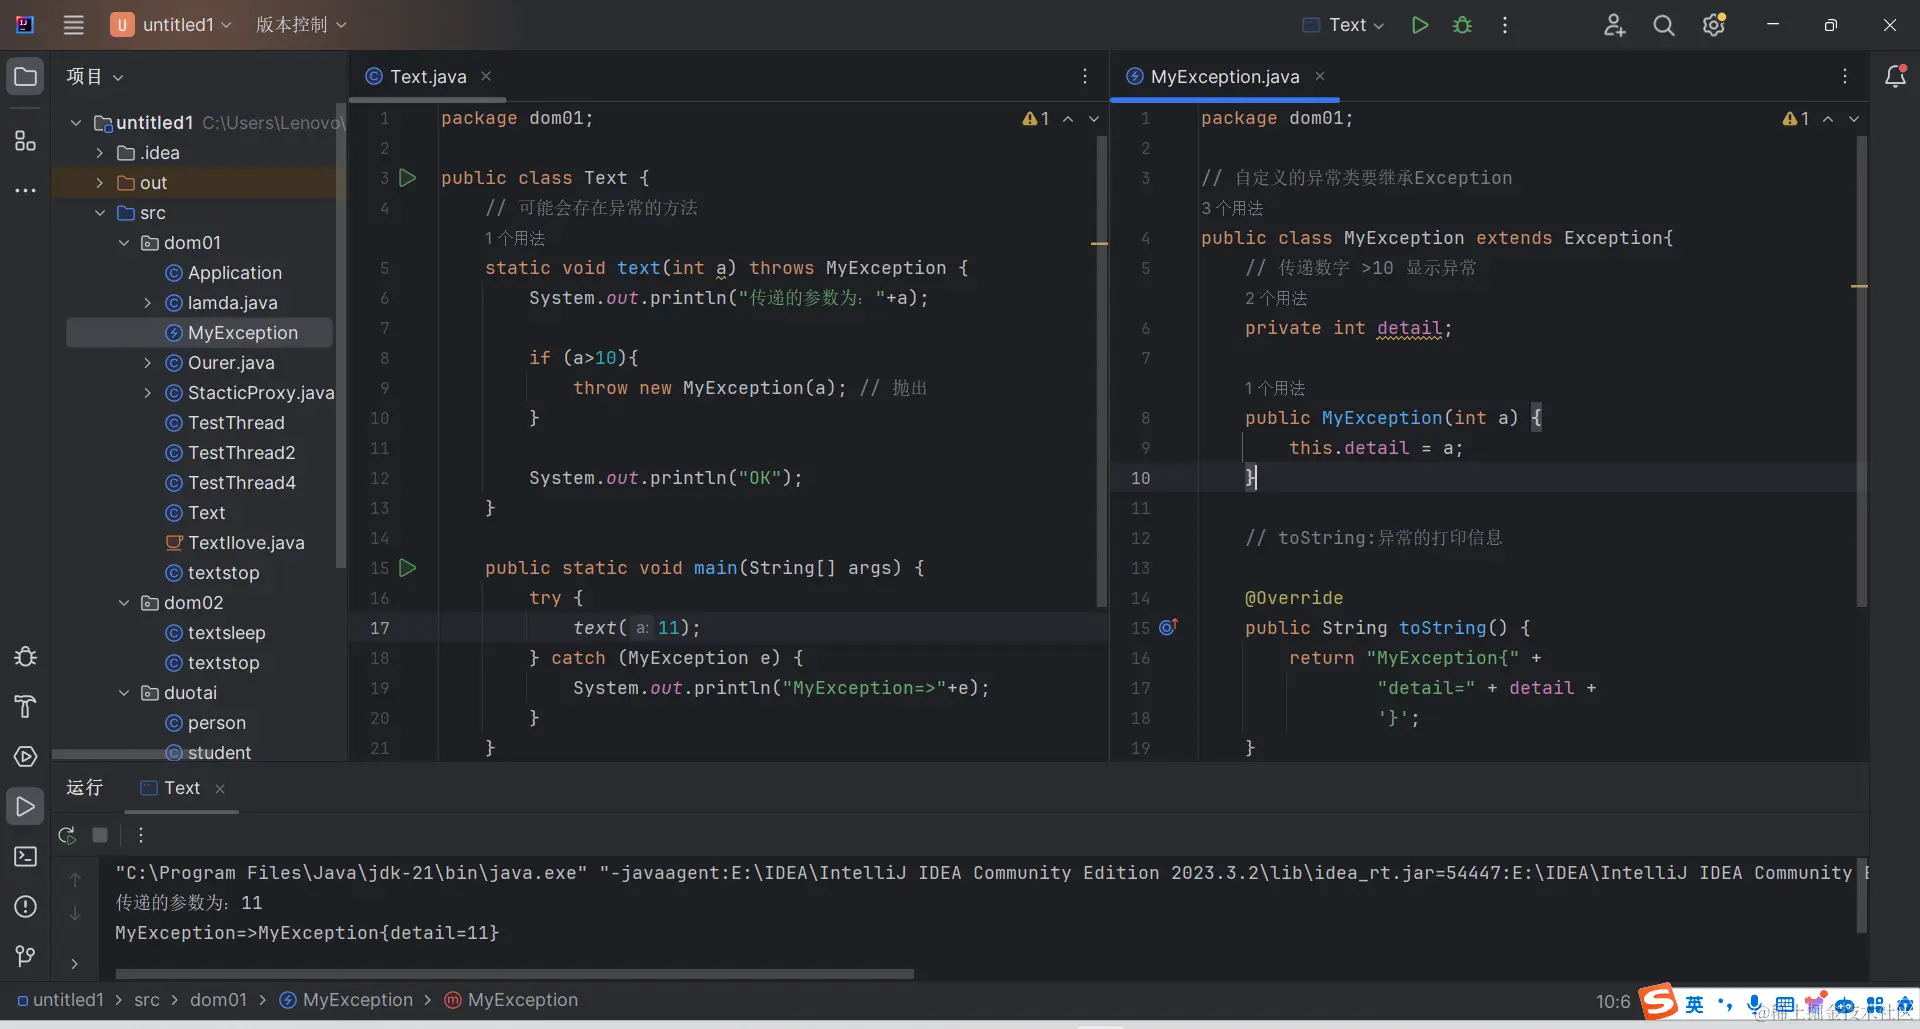Viewport: 1920px width, 1029px height.
Task: Open the main hamburger menu
Action: pyautogui.click(x=73, y=25)
